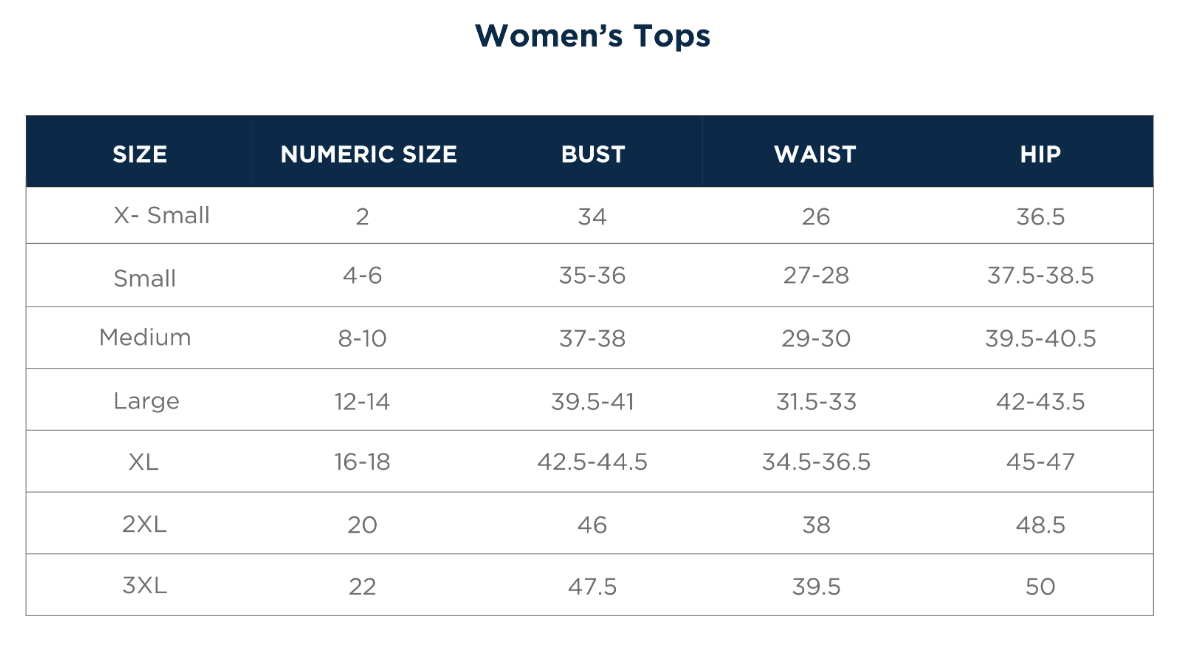Click the SIZE column header
Screen dimensions: 1180x646
click(x=140, y=154)
